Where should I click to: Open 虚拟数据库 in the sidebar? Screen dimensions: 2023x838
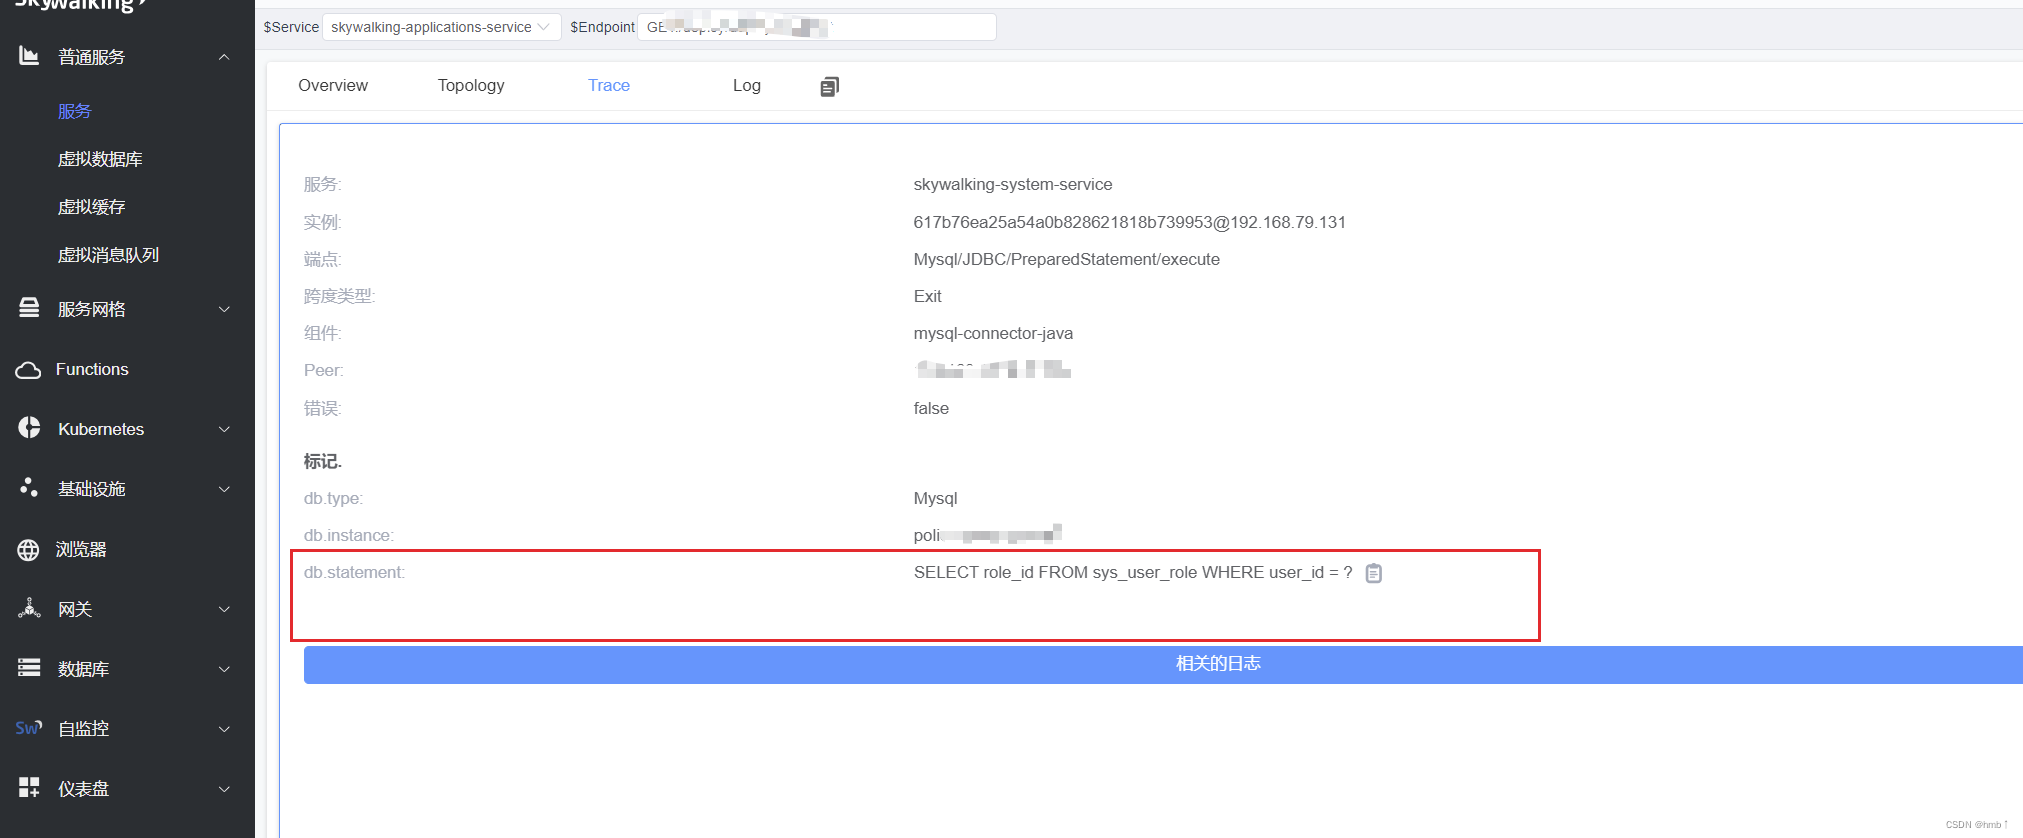(100, 159)
